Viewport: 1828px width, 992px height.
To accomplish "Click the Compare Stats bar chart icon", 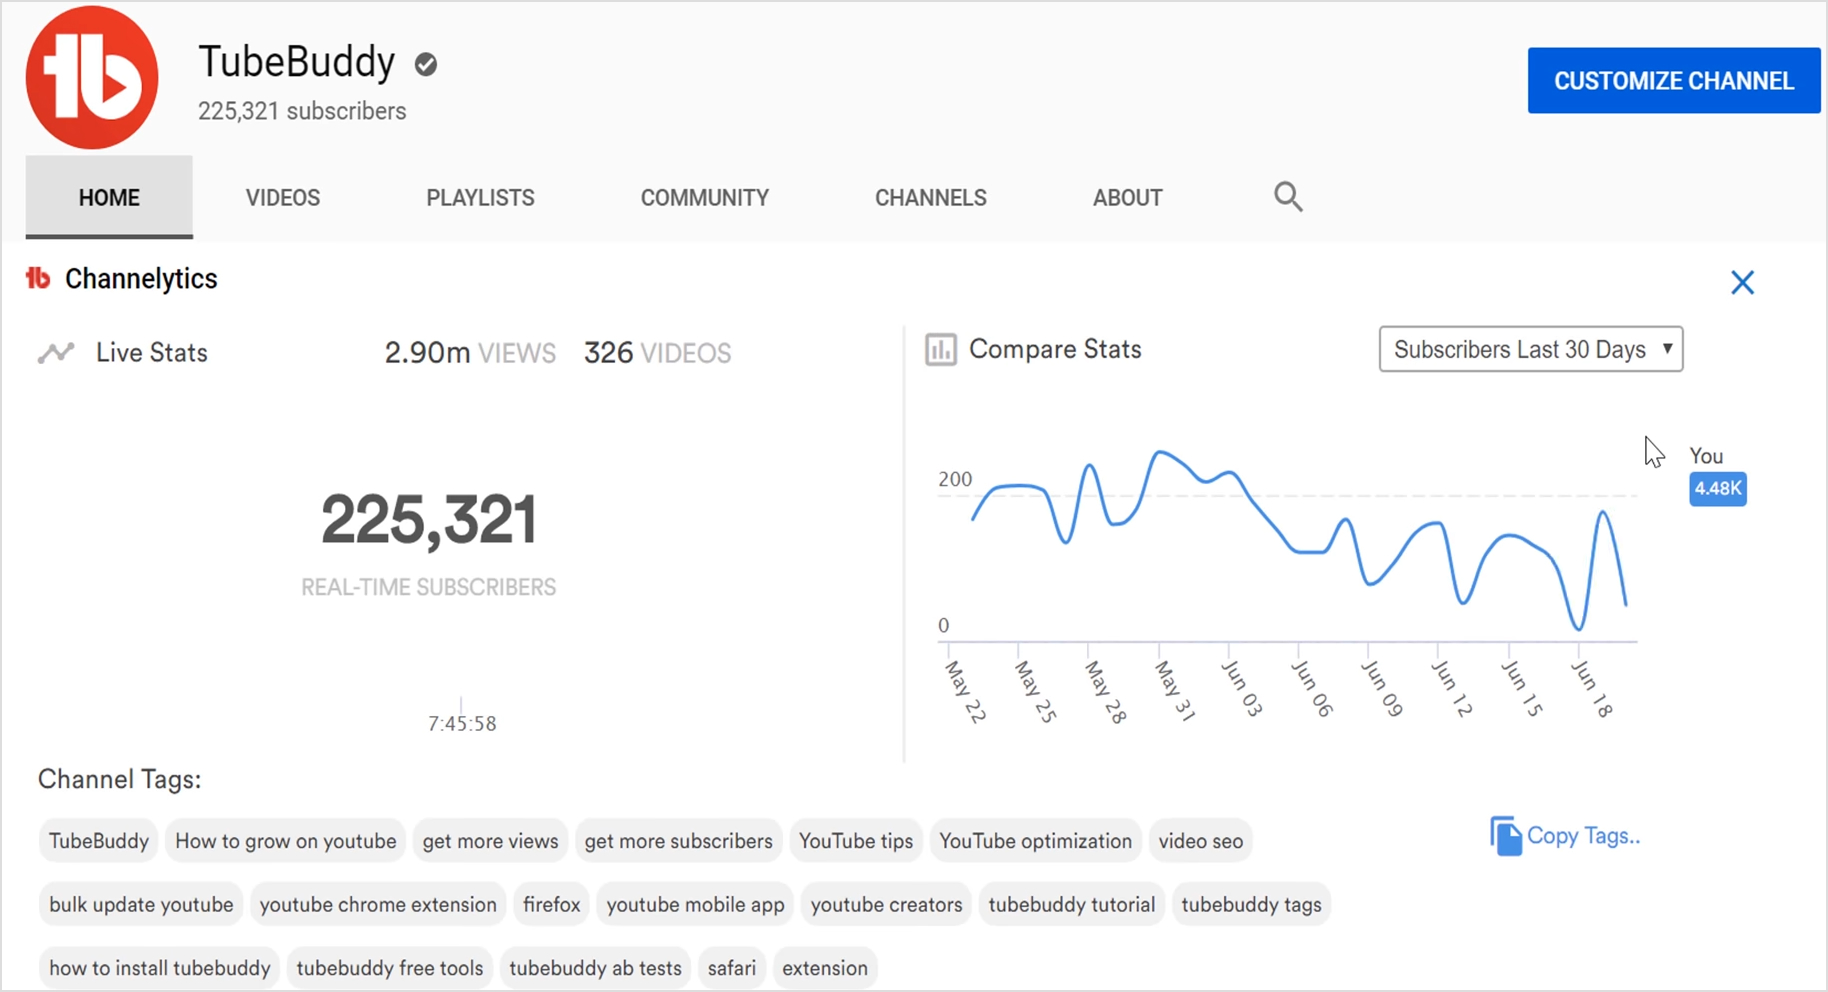I will 940,350.
